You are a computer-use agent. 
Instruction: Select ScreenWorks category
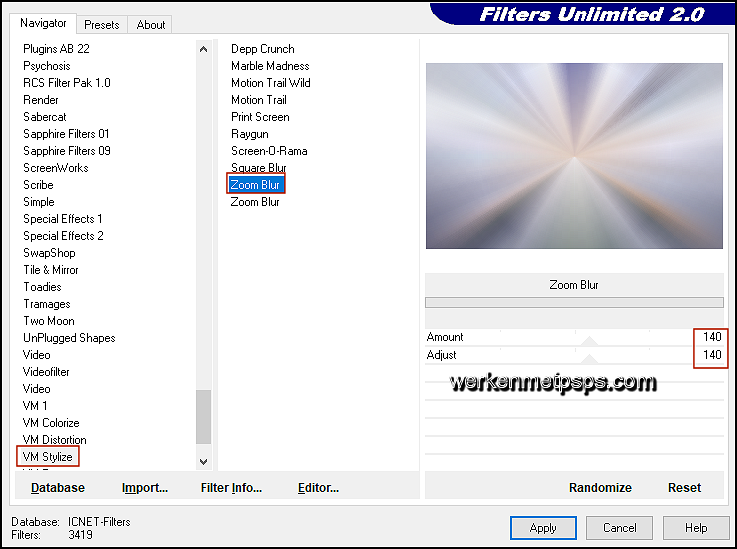pos(55,168)
